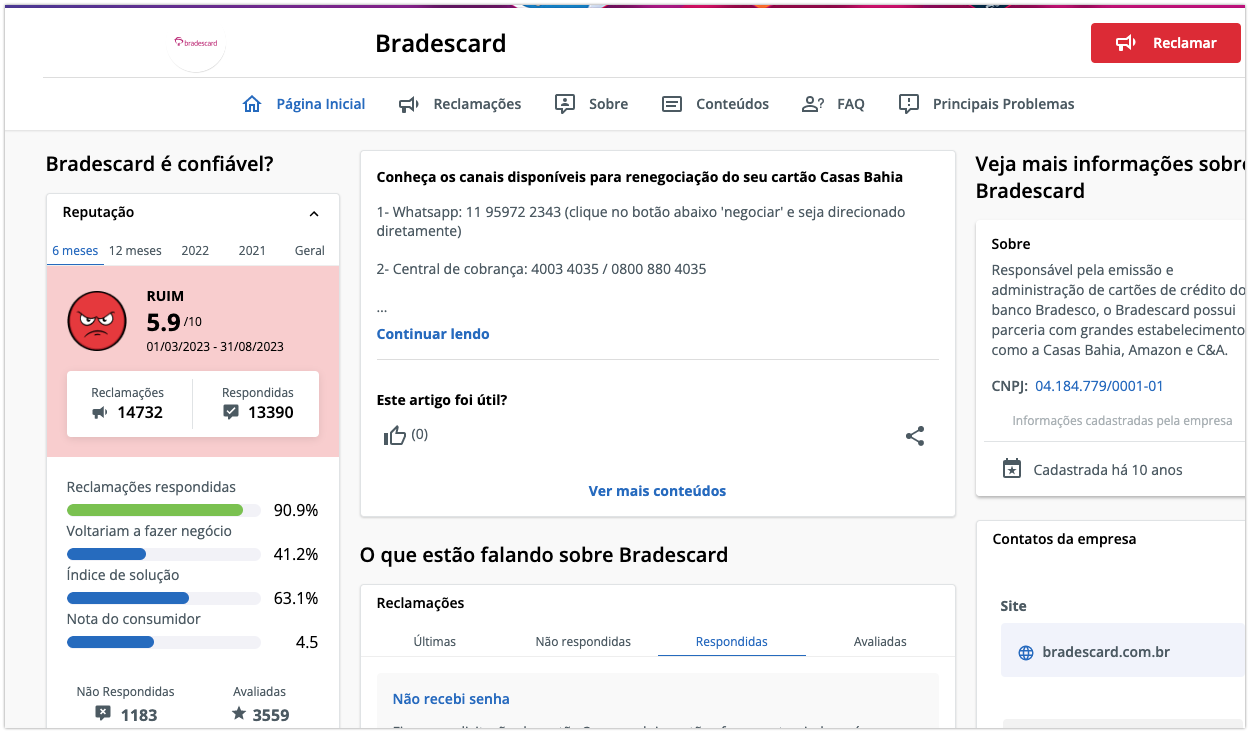Viewport: 1250px width, 733px height.
Task: Select the Avaliadas complaints tab
Action: (880, 641)
